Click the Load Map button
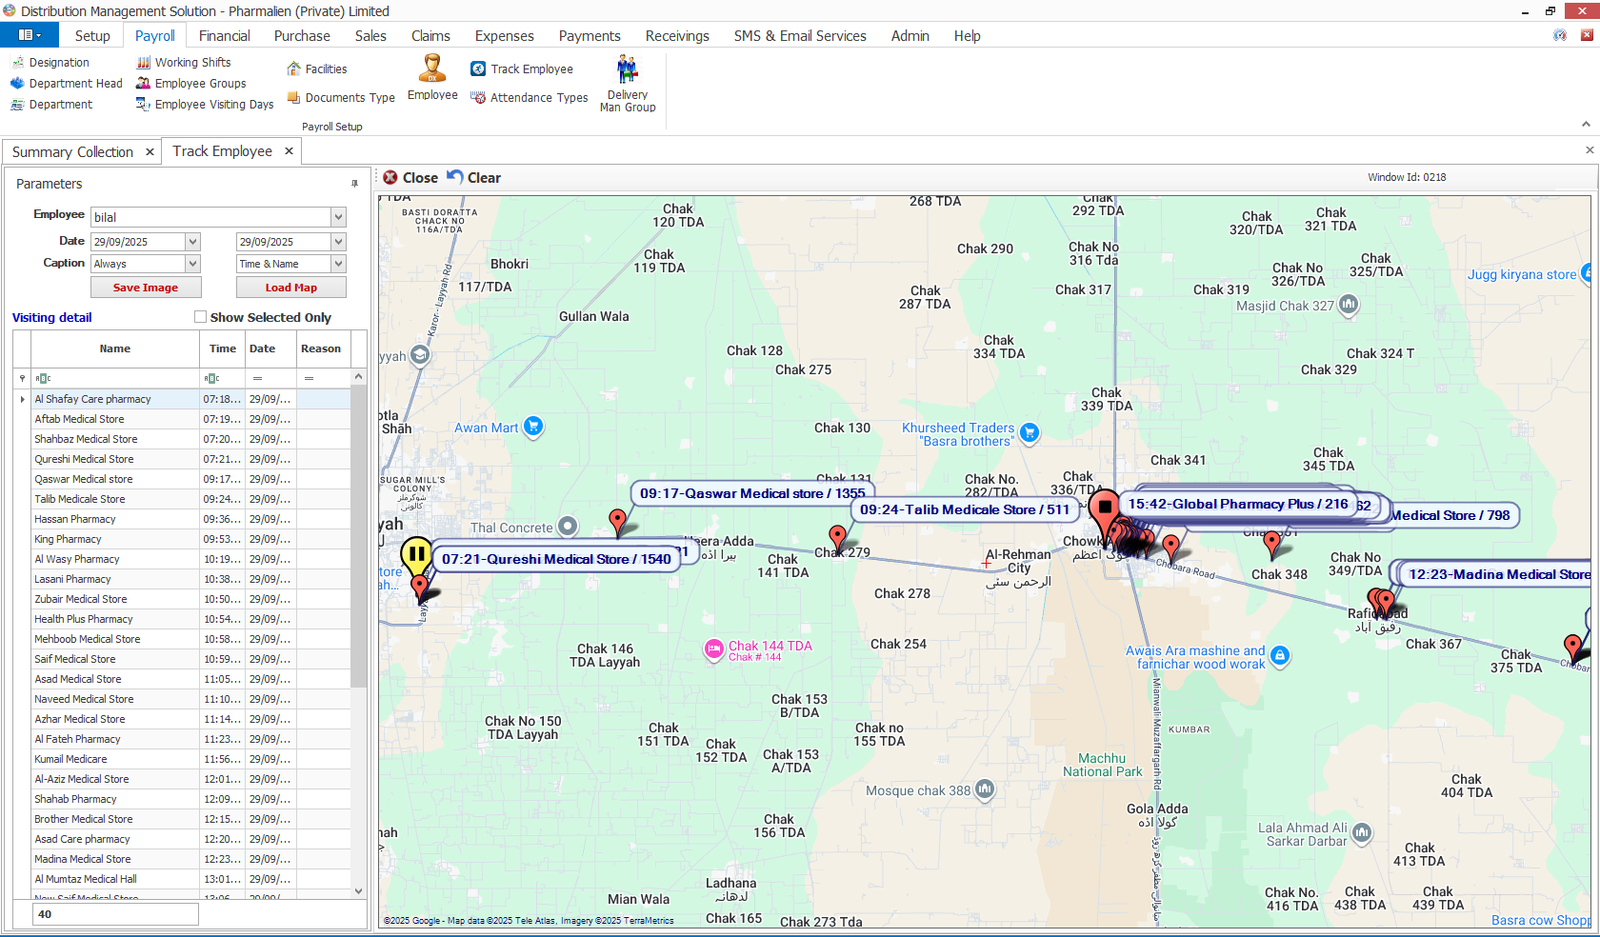Screen dimensions: 1600x937 pyautogui.click(x=291, y=287)
